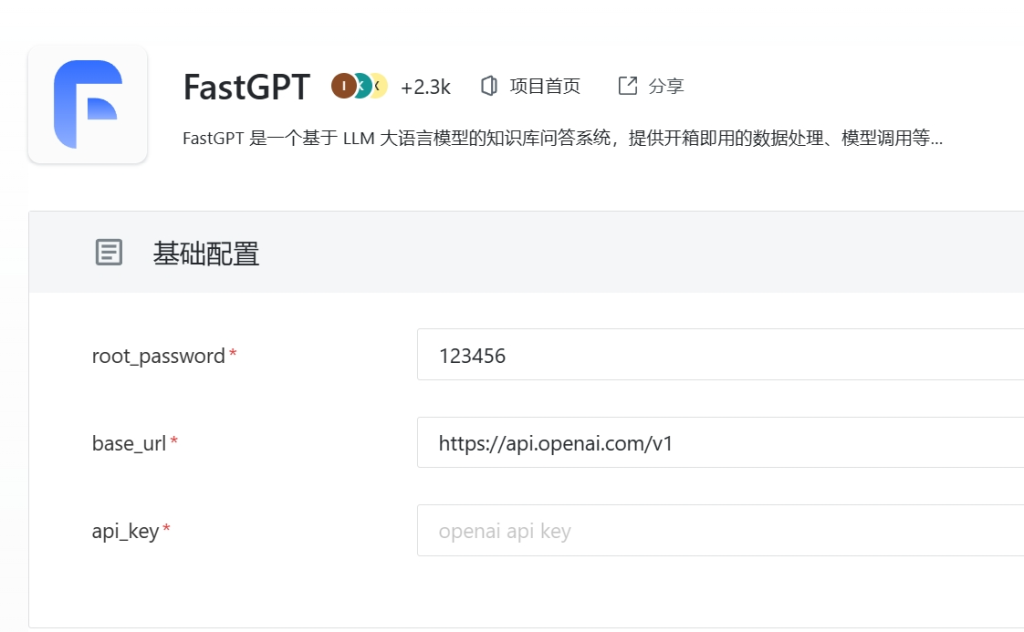Click the share arrow icon

click(x=628, y=86)
